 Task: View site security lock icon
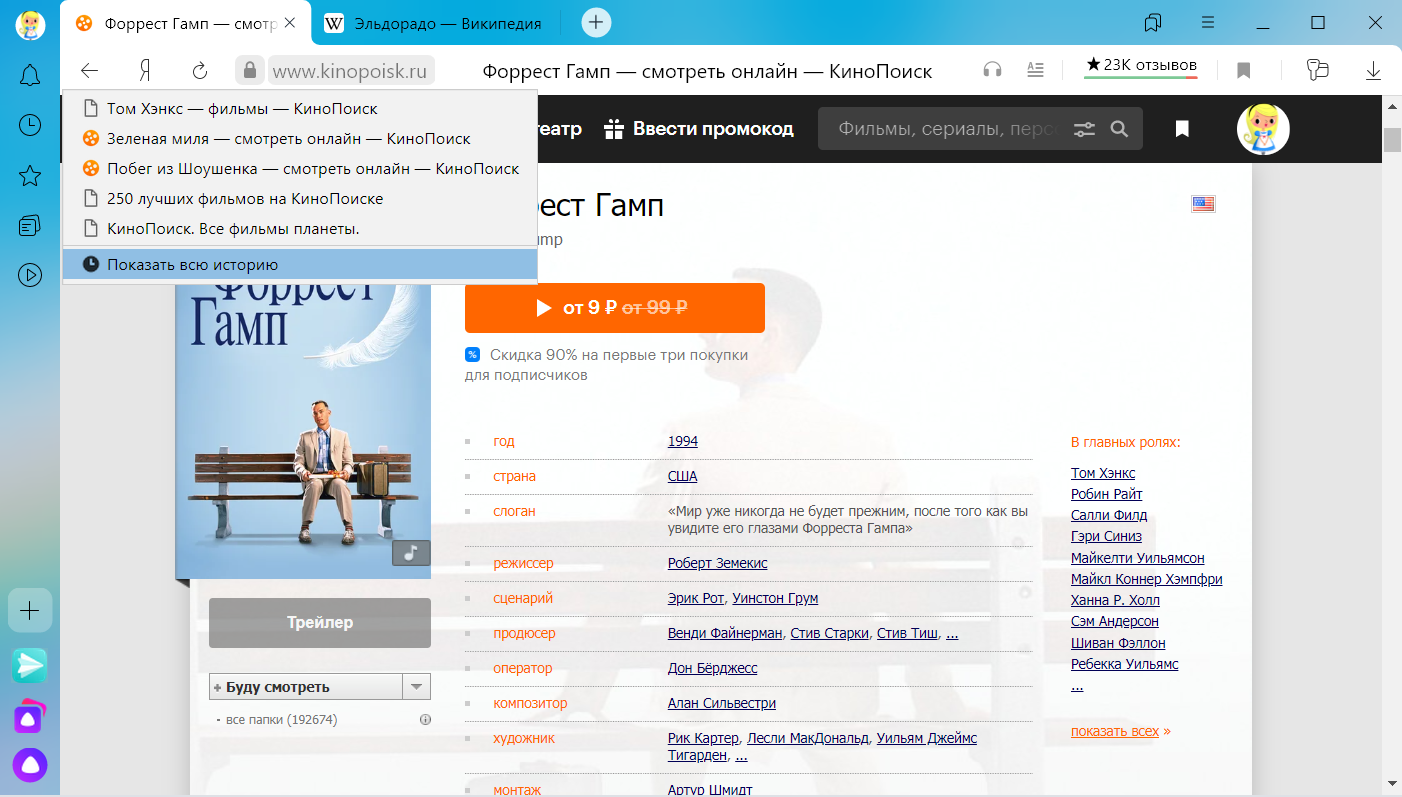point(249,70)
